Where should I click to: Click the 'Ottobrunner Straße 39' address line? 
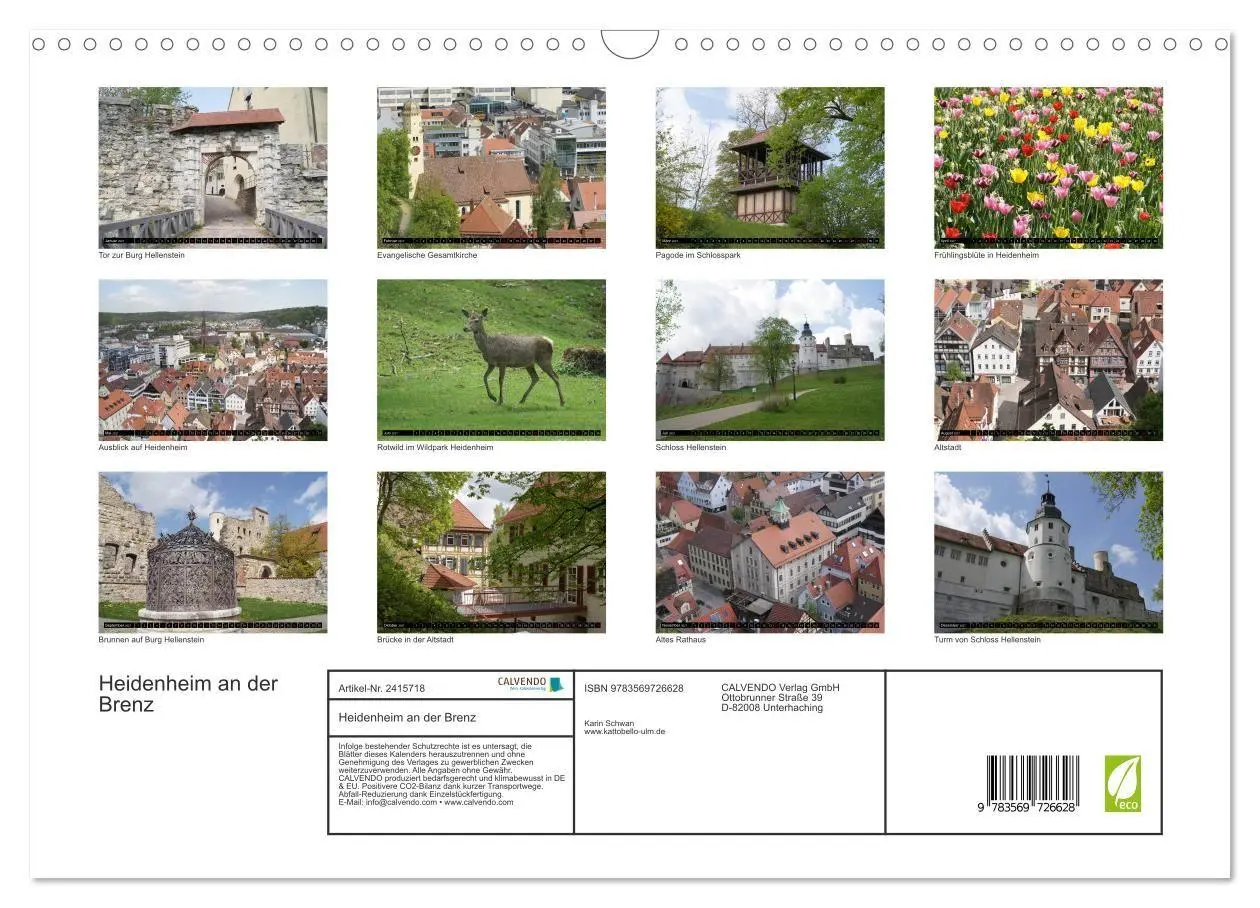click(x=772, y=698)
